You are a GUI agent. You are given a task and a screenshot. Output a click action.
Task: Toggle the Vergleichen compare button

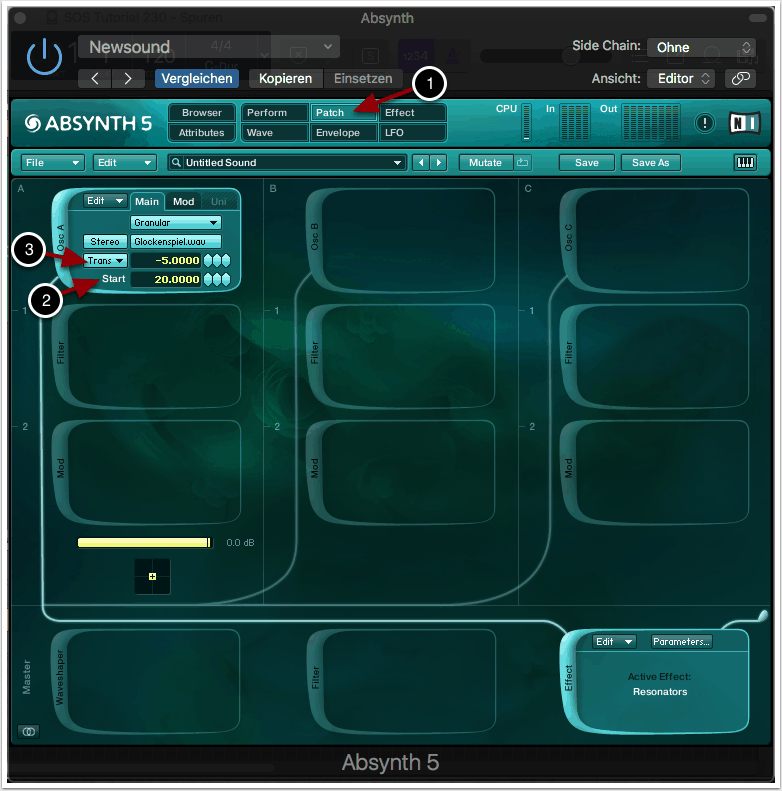click(196, 78)
